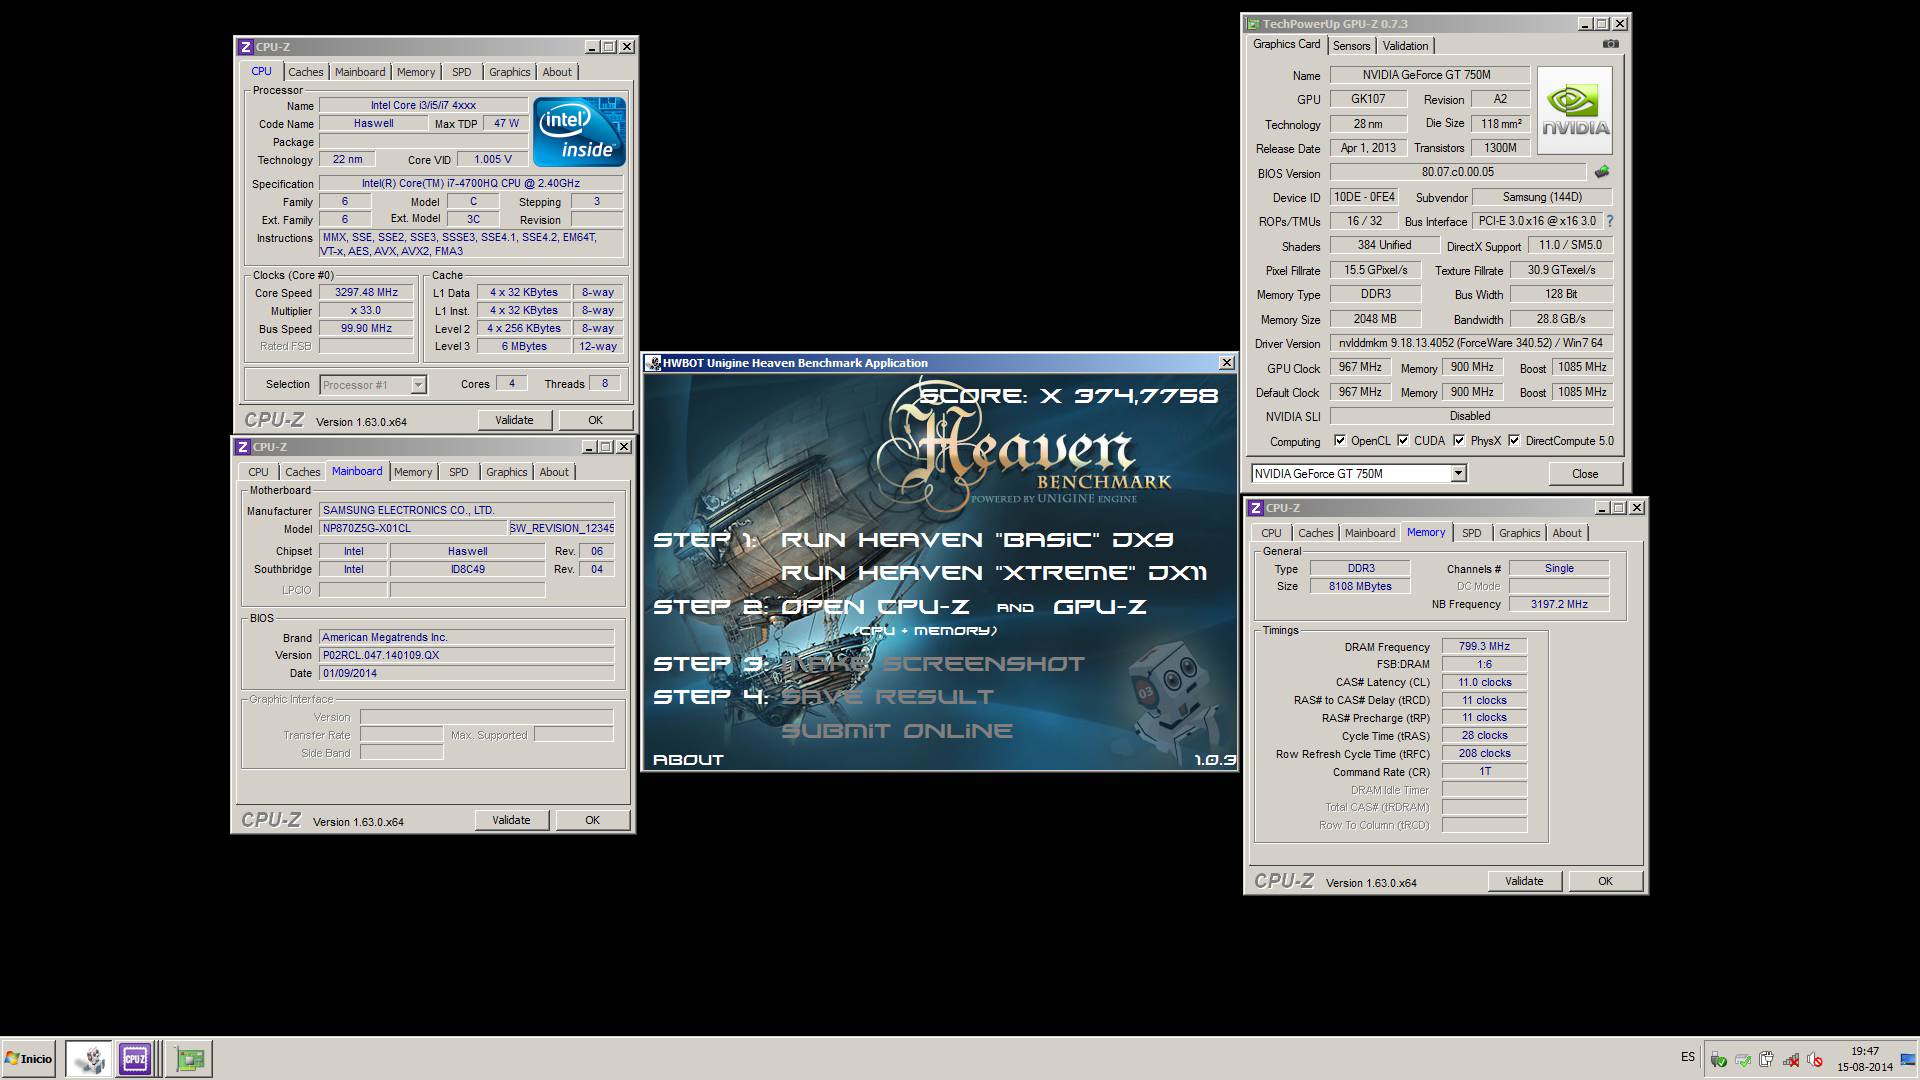The width and height of the screenshot is (1920, 1080).
Task: Click the safely remove hardware tray icon
Action: point(1718,1059)
